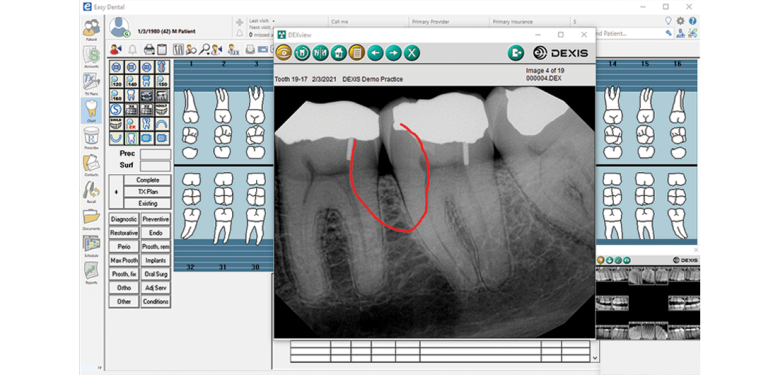Open the printer dropdown in chart toolbar
778x375 pixels.
click(149, 50)
